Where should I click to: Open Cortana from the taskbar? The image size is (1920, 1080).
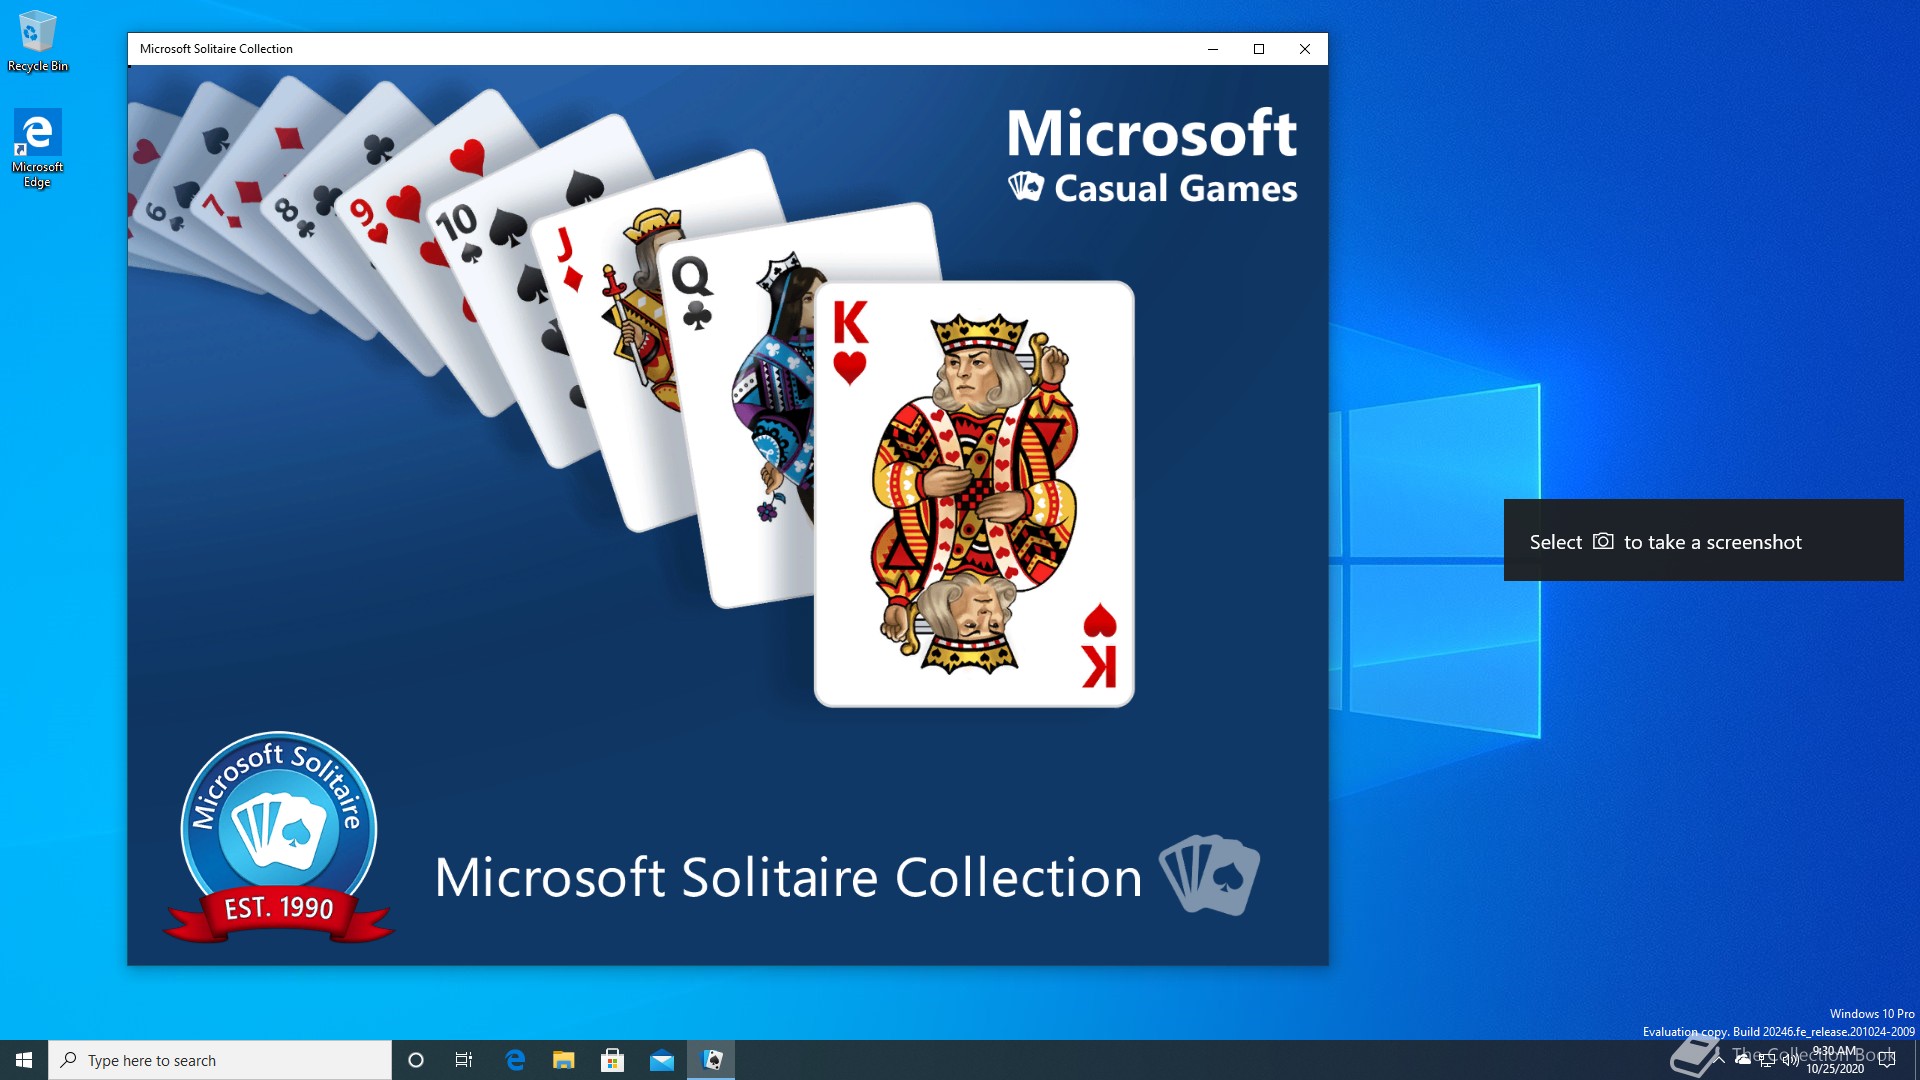point(416,1060)
